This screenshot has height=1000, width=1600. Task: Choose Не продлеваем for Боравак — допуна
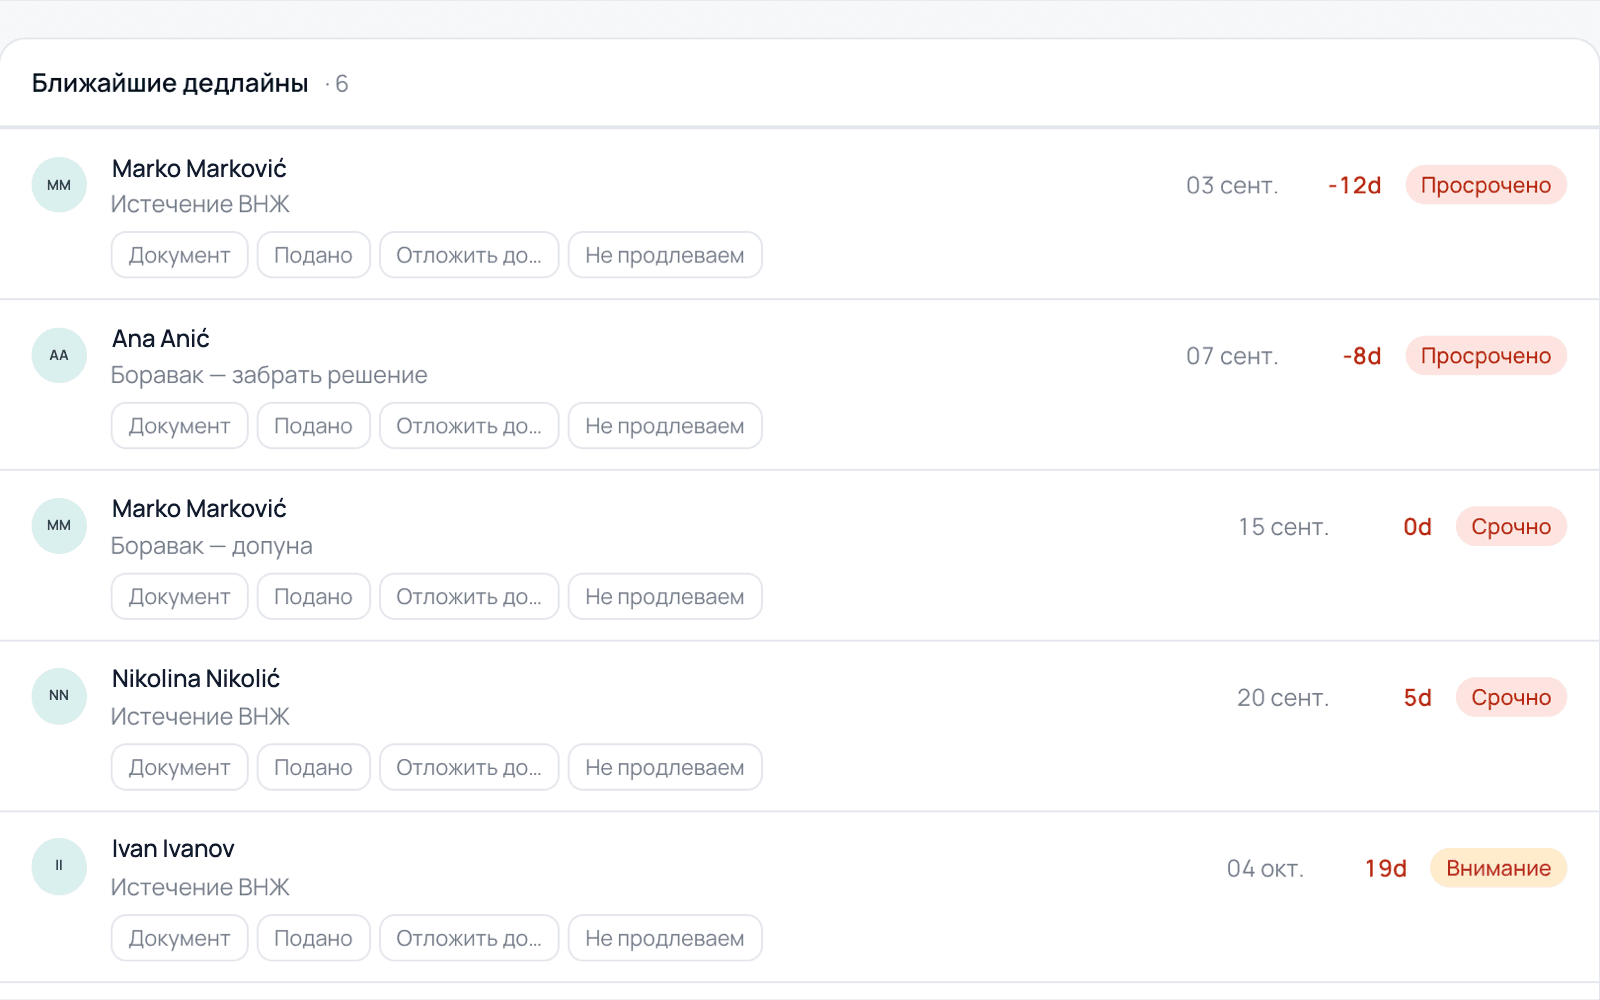665,597
